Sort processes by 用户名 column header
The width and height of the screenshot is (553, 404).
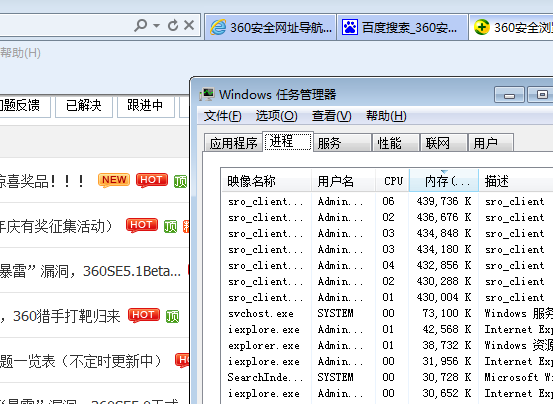point(343,181)
